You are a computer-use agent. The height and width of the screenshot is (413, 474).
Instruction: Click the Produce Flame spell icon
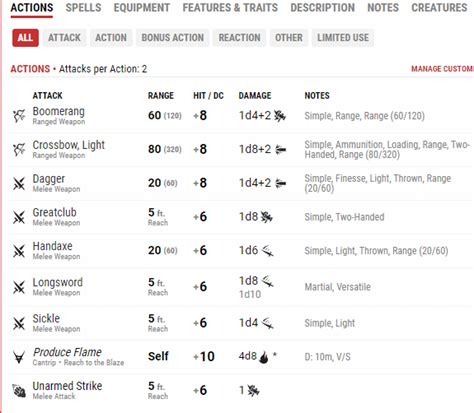[19, 357]
